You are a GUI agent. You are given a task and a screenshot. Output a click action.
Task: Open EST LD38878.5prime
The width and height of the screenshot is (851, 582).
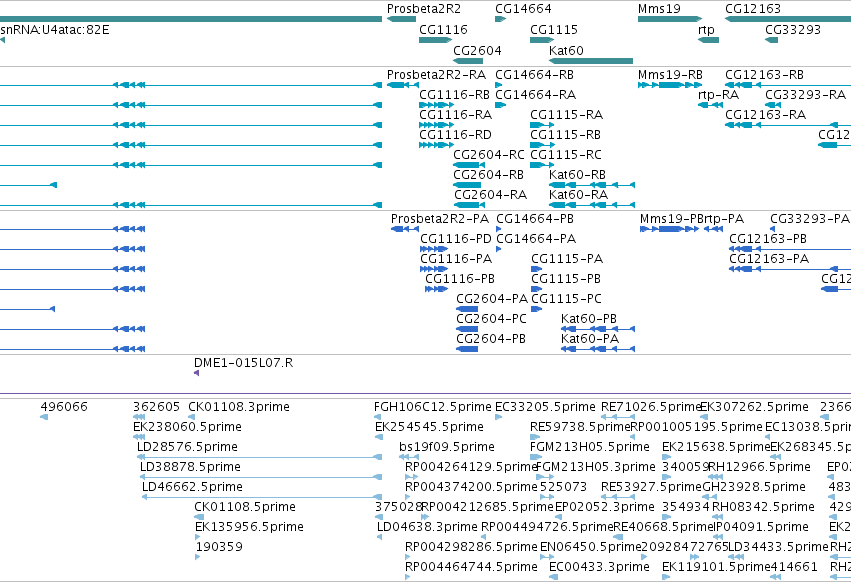(x=190, y=467)
